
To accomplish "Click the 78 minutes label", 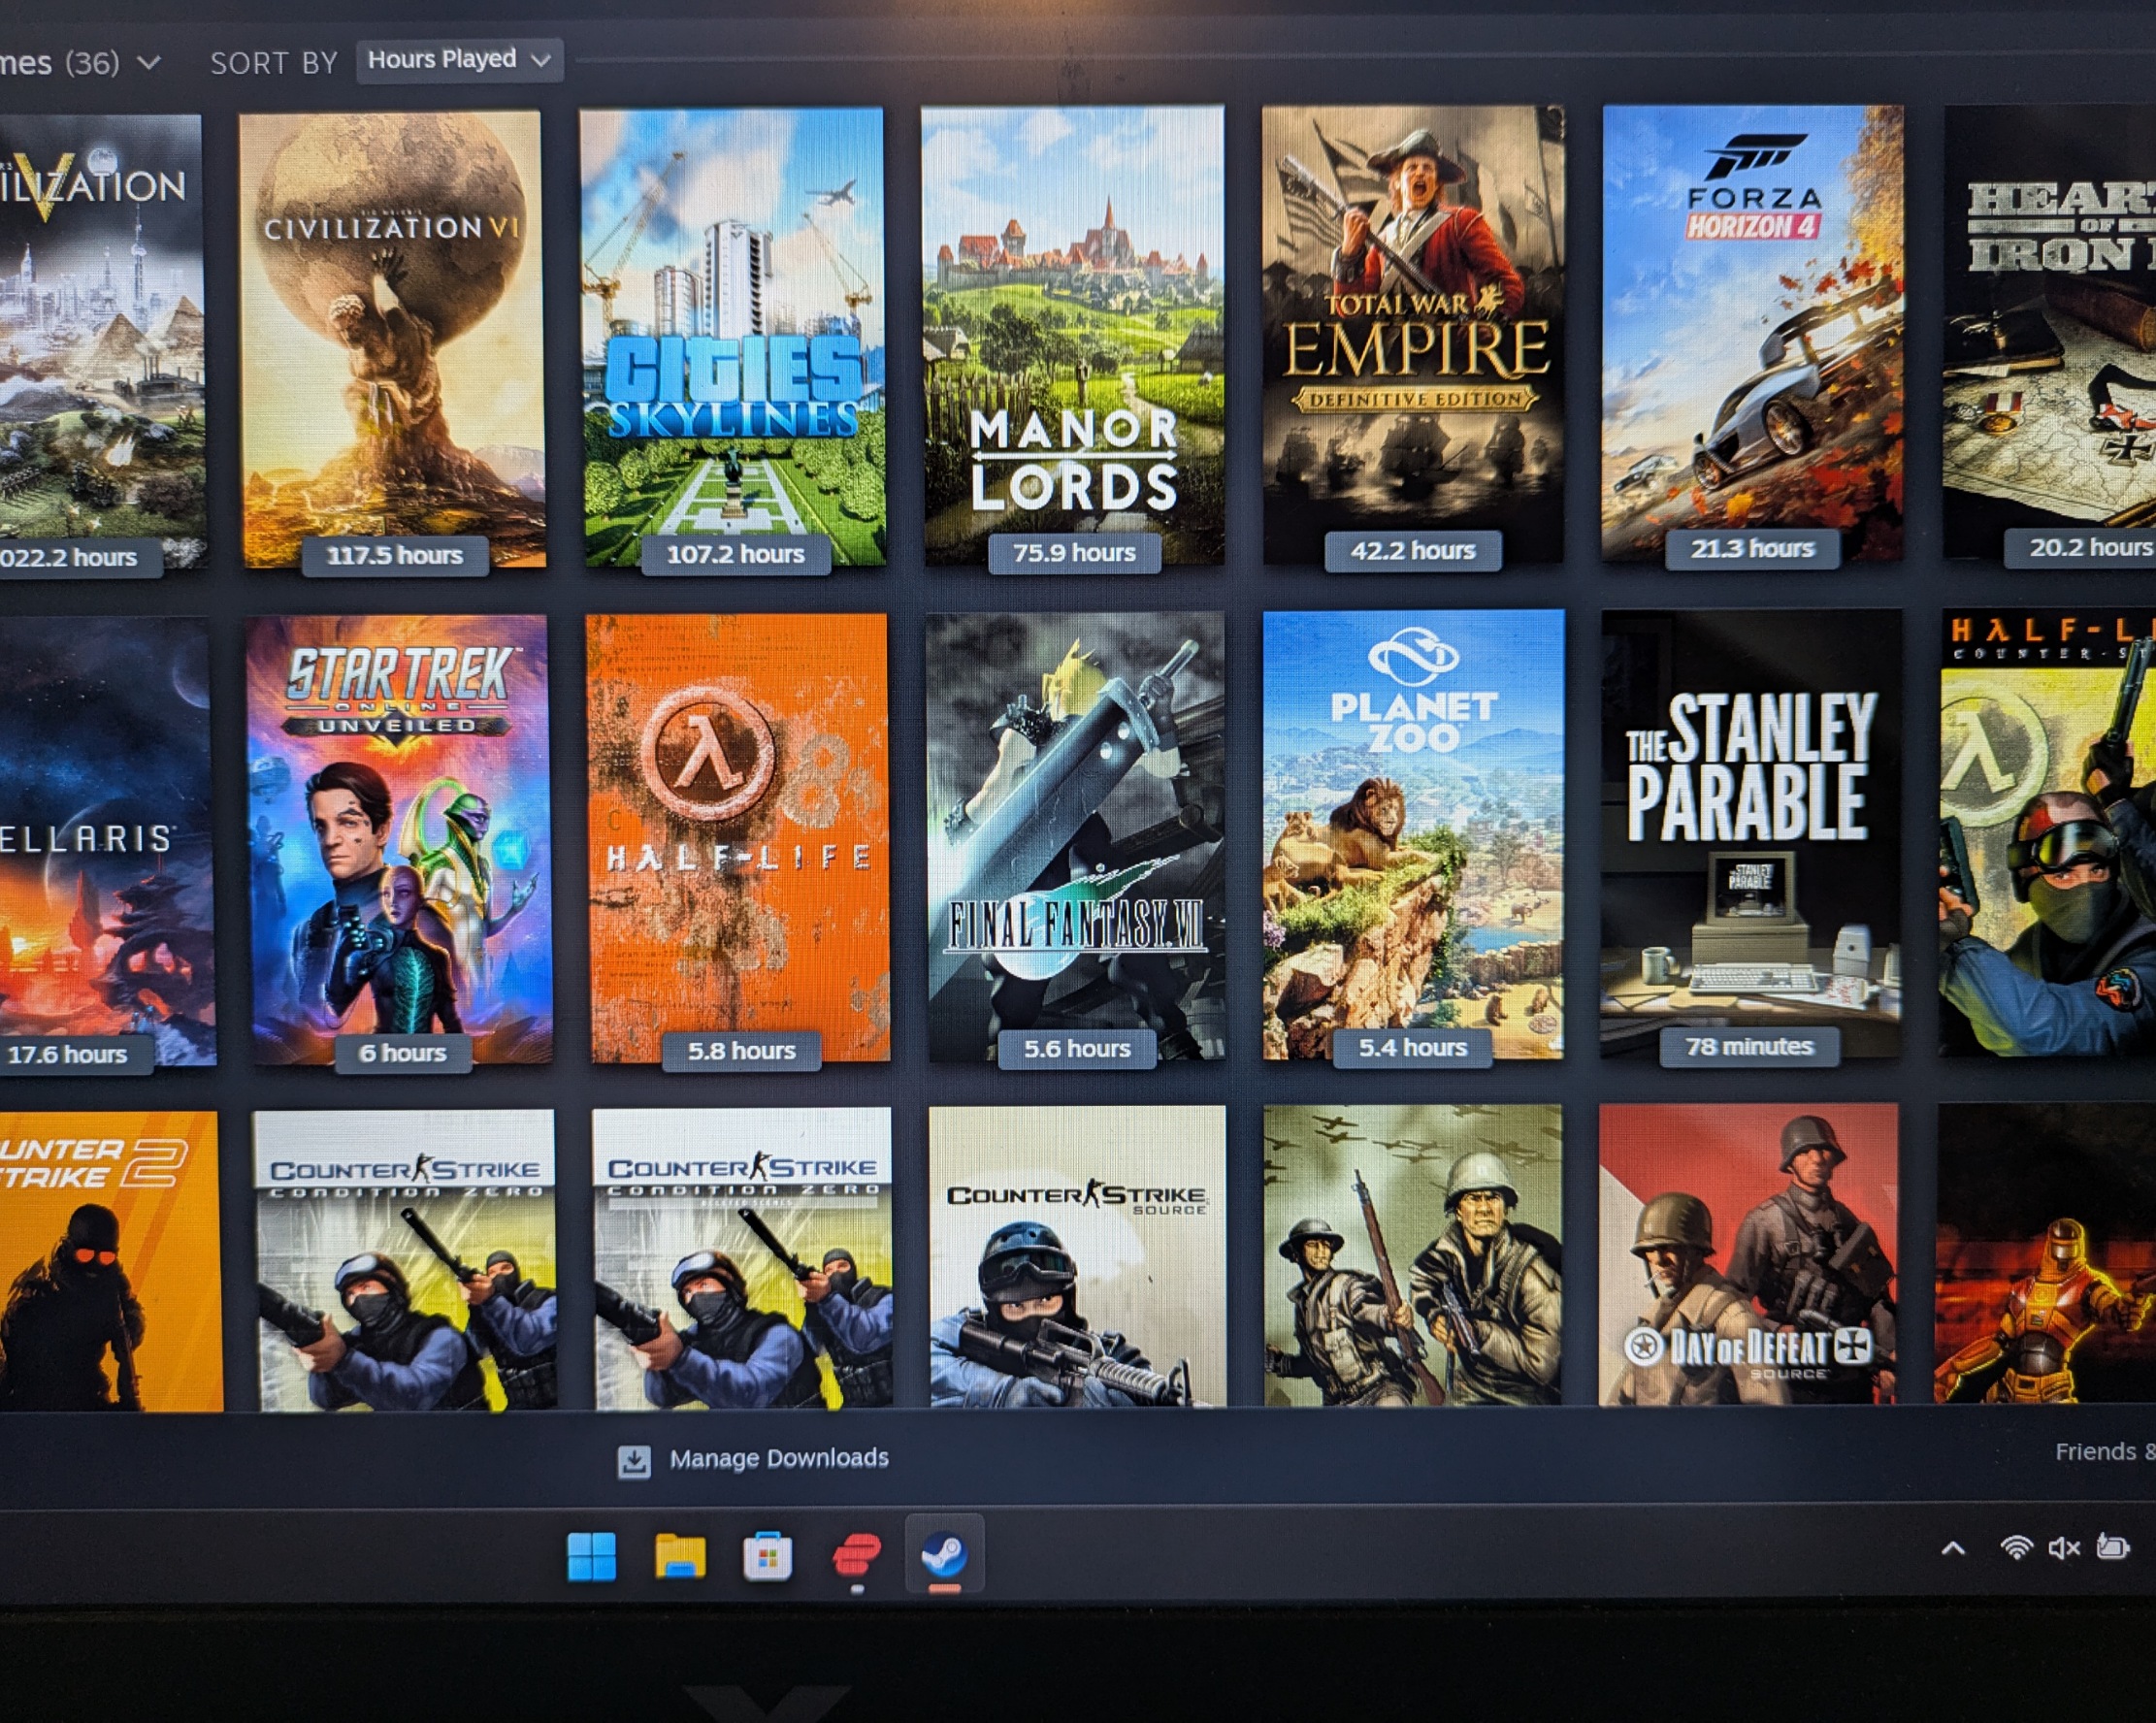I will click(x=1749, y=1047).
